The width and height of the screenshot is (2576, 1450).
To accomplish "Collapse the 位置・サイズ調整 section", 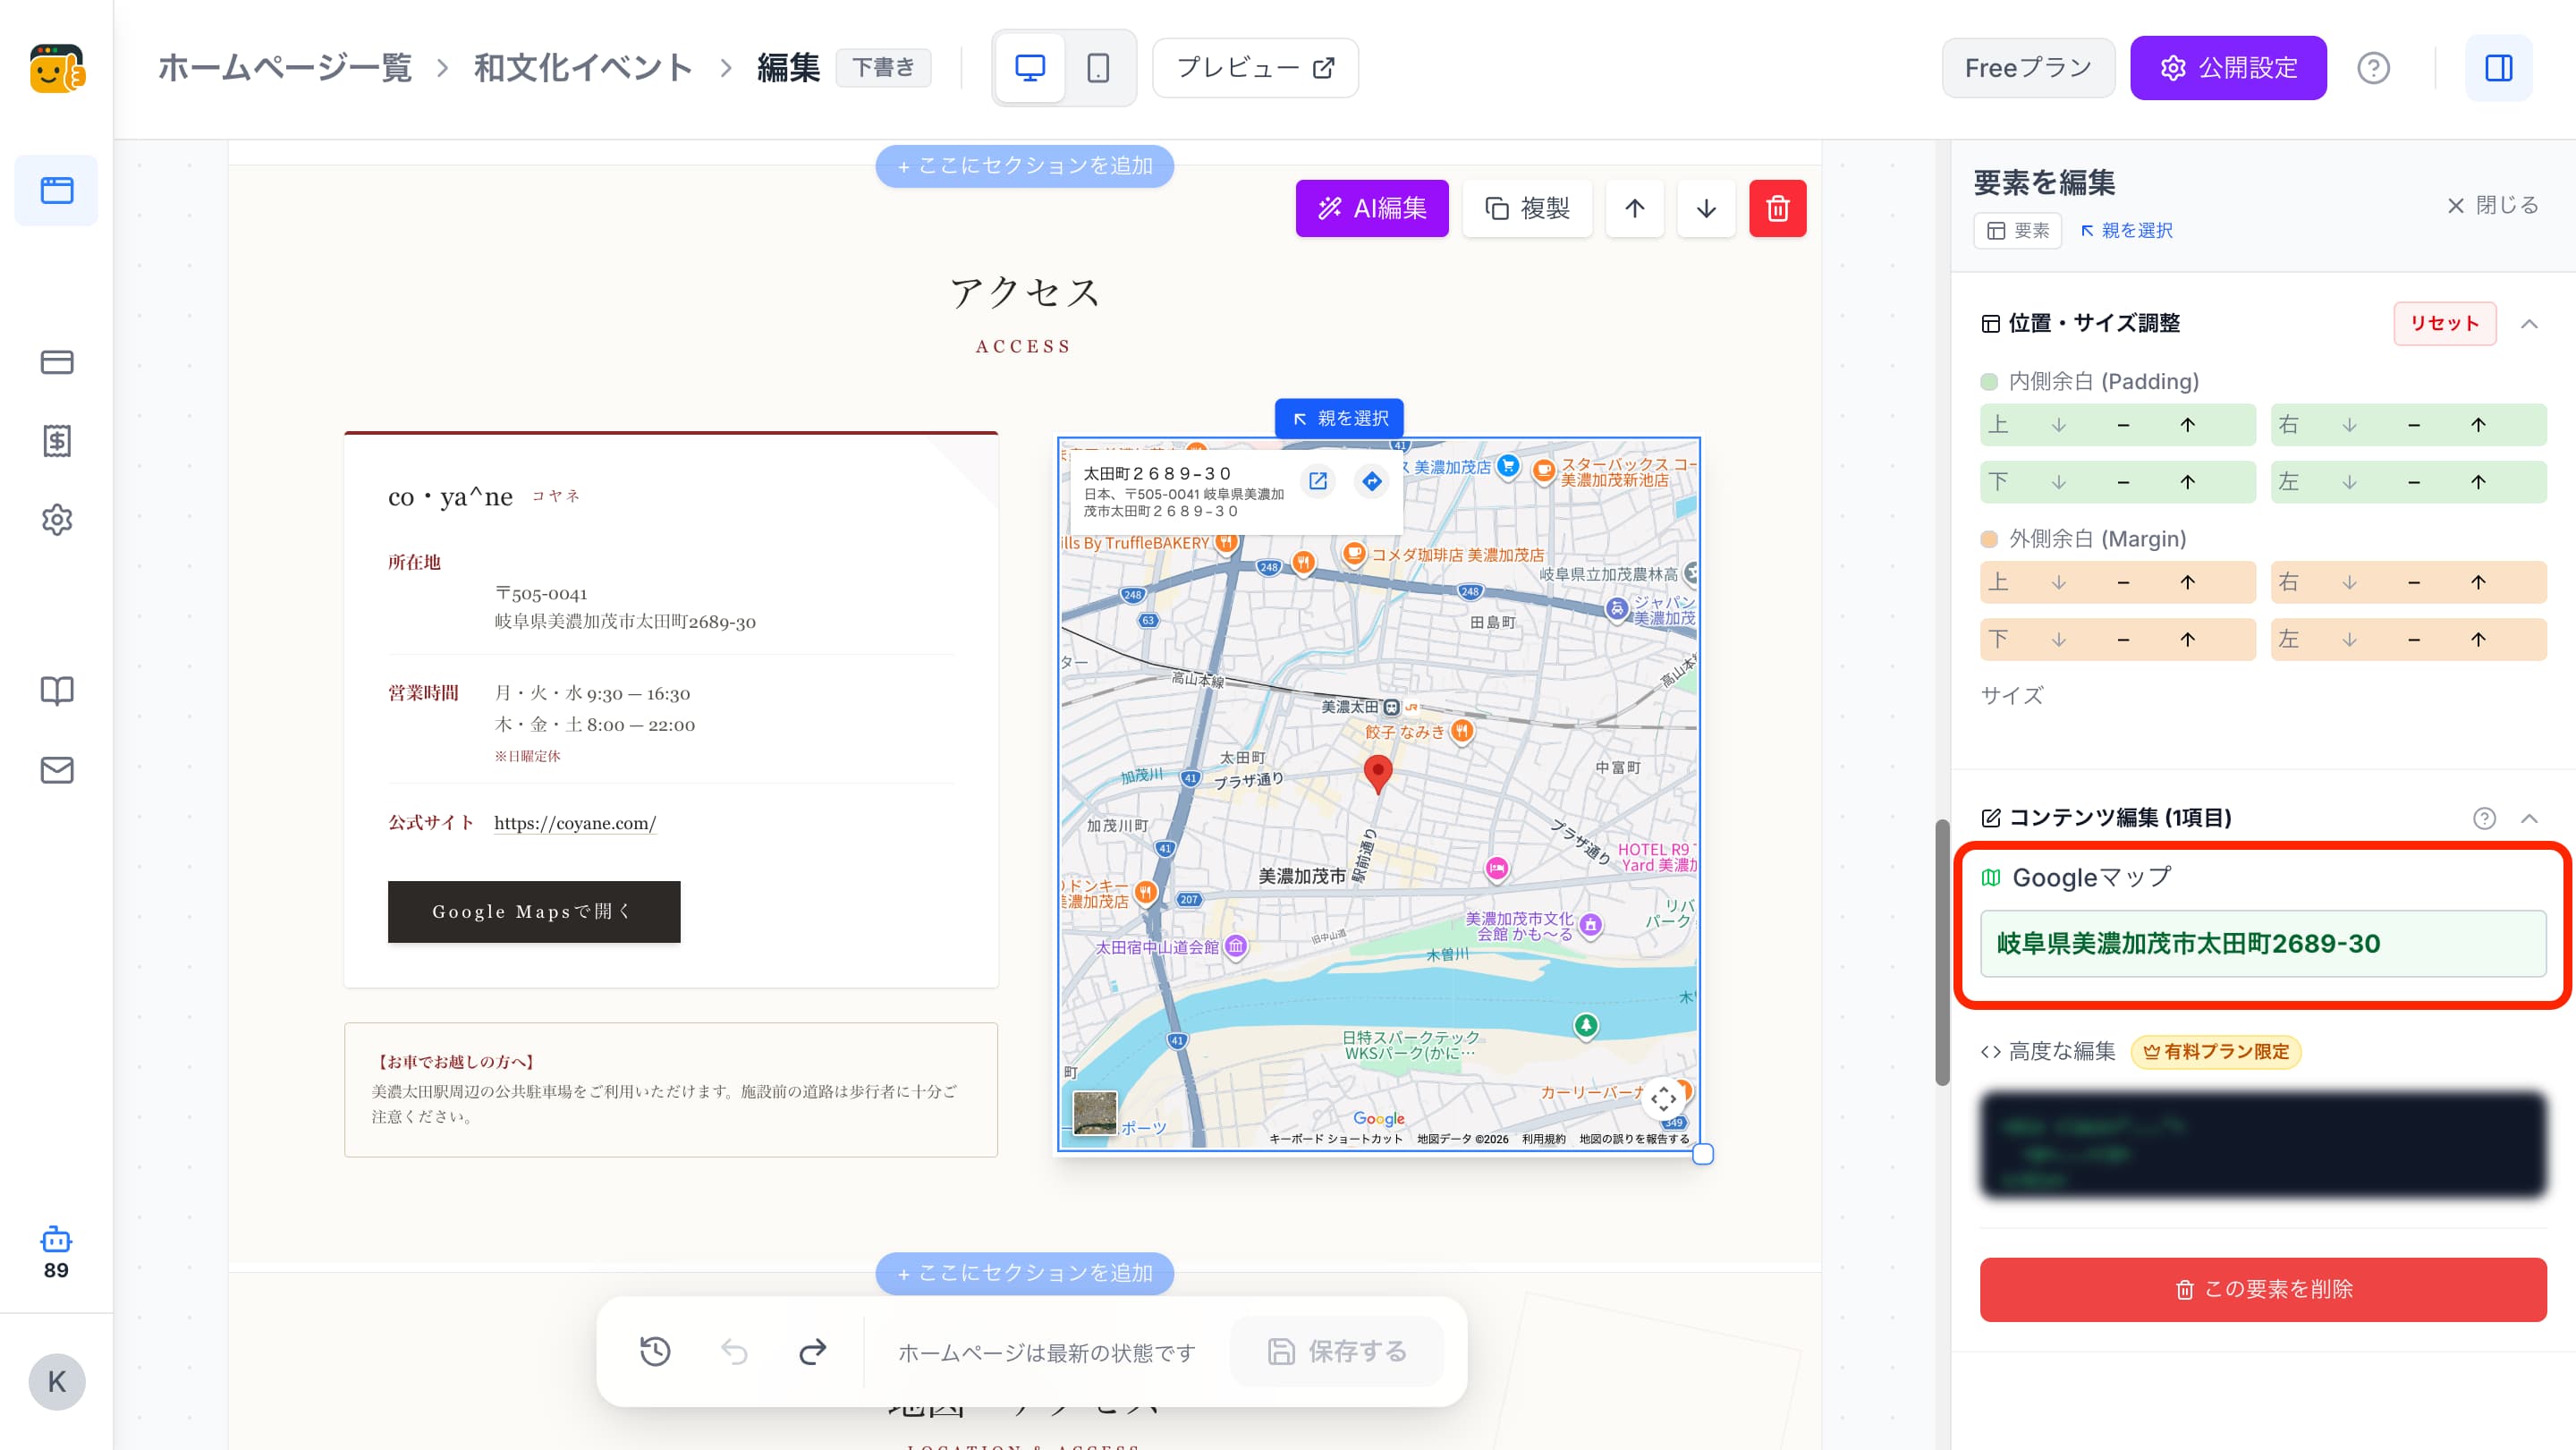I will click(2529, 323).
